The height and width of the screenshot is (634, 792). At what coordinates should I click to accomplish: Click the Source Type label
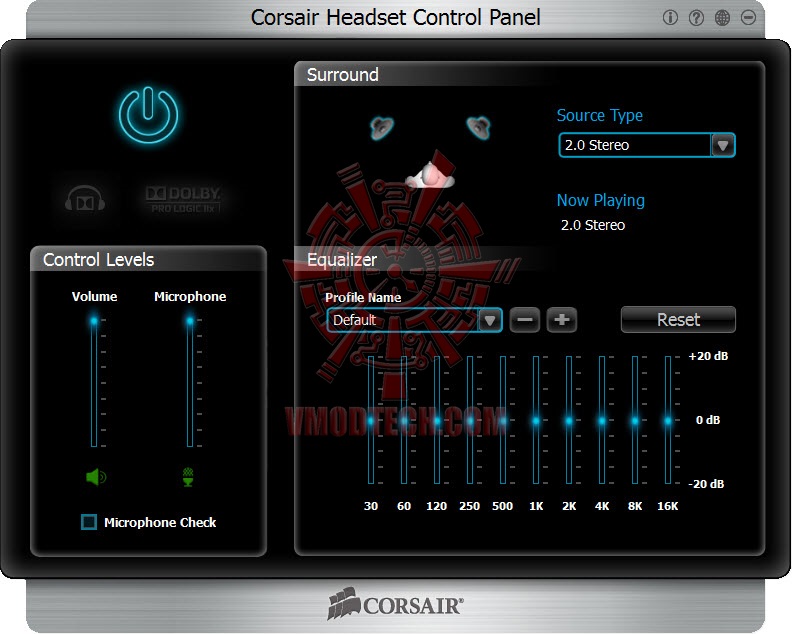point(600,115)
